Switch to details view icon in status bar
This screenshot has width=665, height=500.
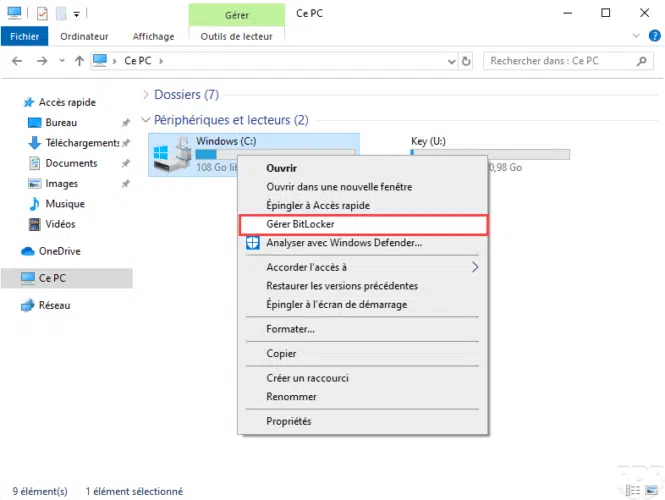click(633, 491)
